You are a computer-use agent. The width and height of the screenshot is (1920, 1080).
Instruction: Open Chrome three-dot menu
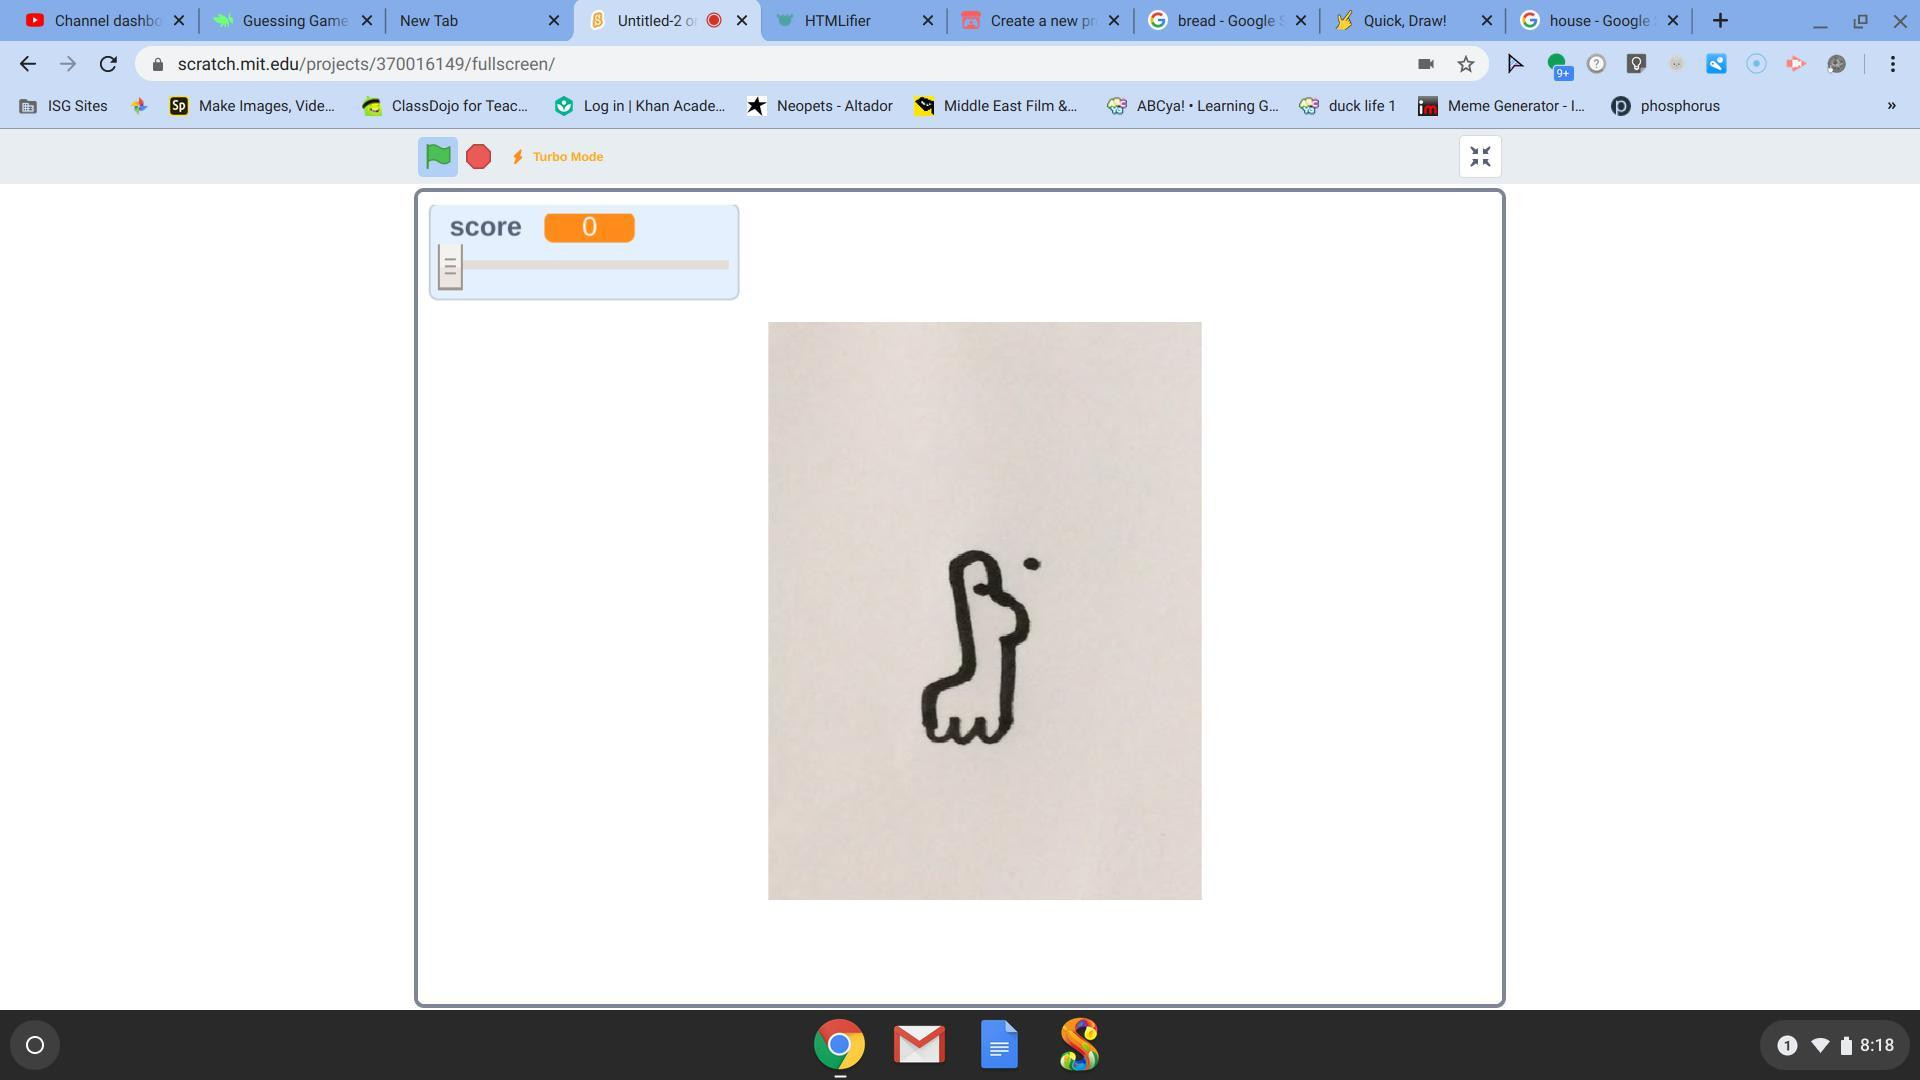click(x=1892, y=64)
